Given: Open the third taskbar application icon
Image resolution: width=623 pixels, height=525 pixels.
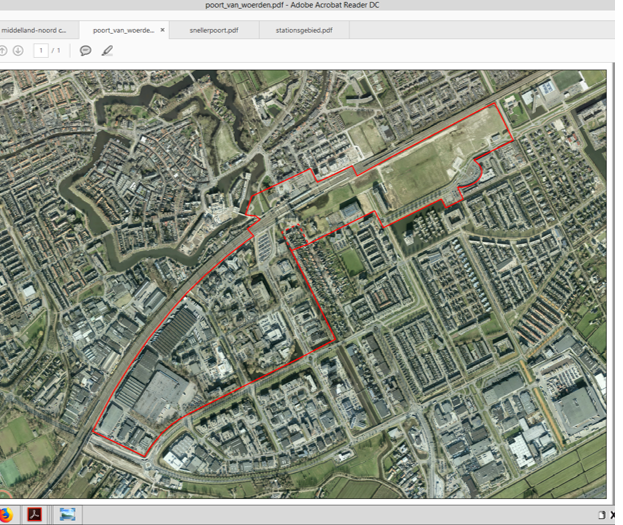Looking at the screenshot, I should pyautogui.click(x=68, y=515).
